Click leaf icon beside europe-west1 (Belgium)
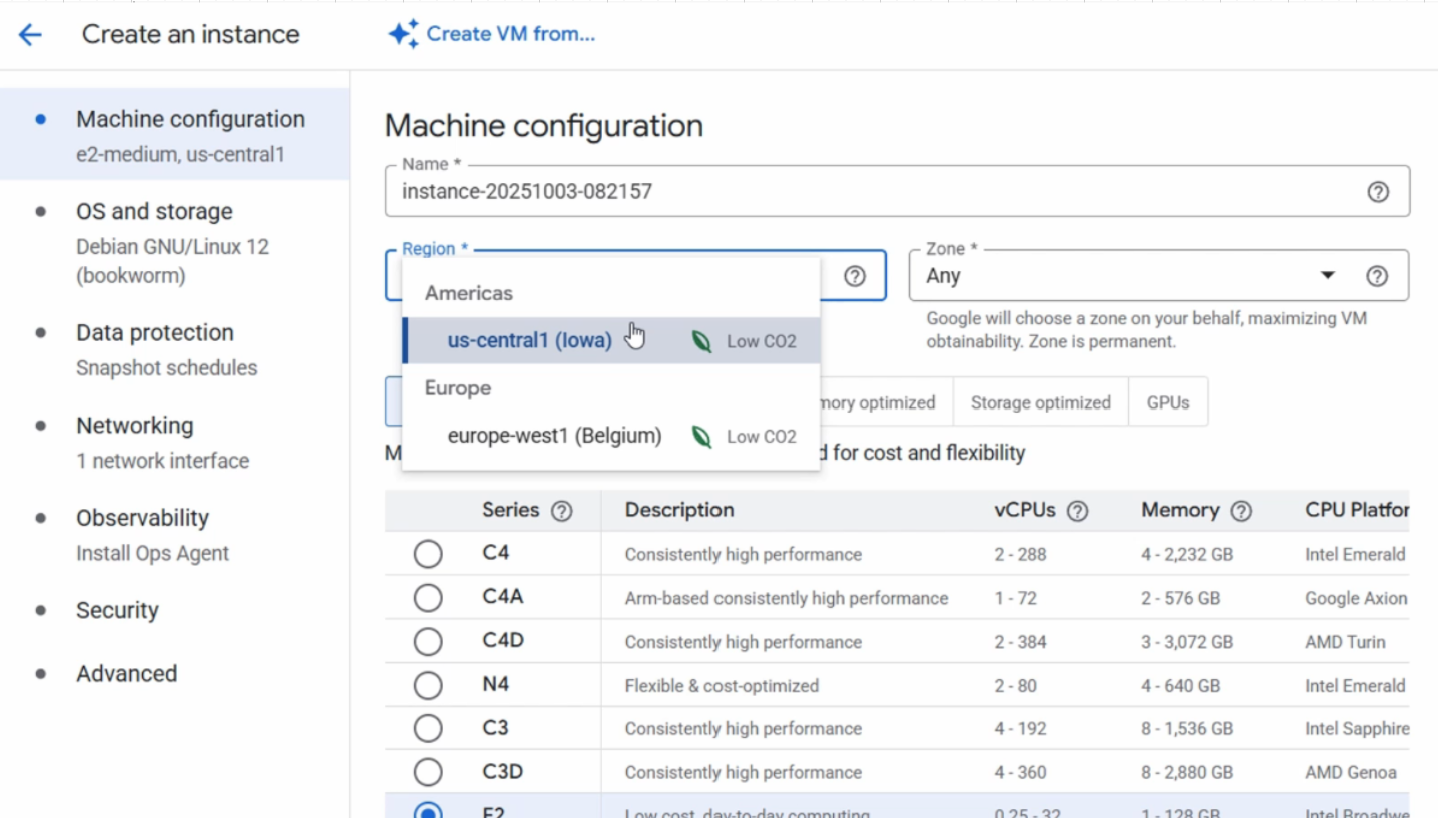The image size is (1438, 818). coord(702,437)
